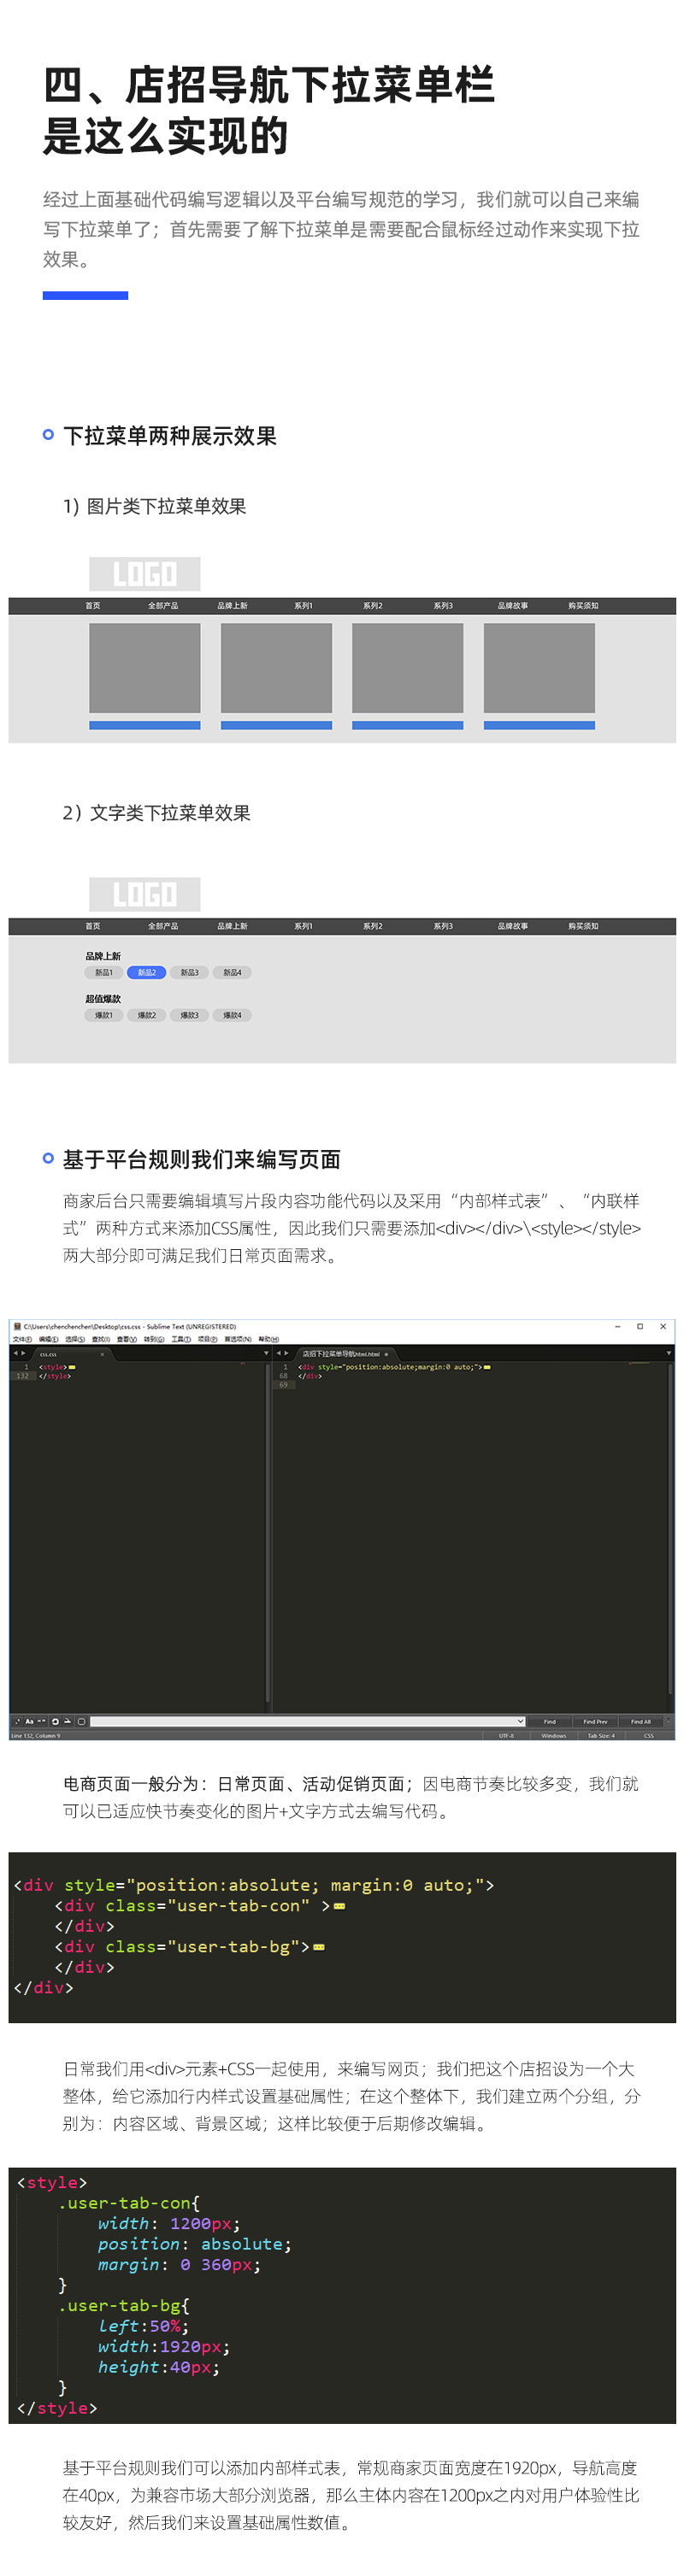Viewport: 684px width, 2576px height.
Task: Open the find history dropdown arrow
Action: pos(521,1721)
